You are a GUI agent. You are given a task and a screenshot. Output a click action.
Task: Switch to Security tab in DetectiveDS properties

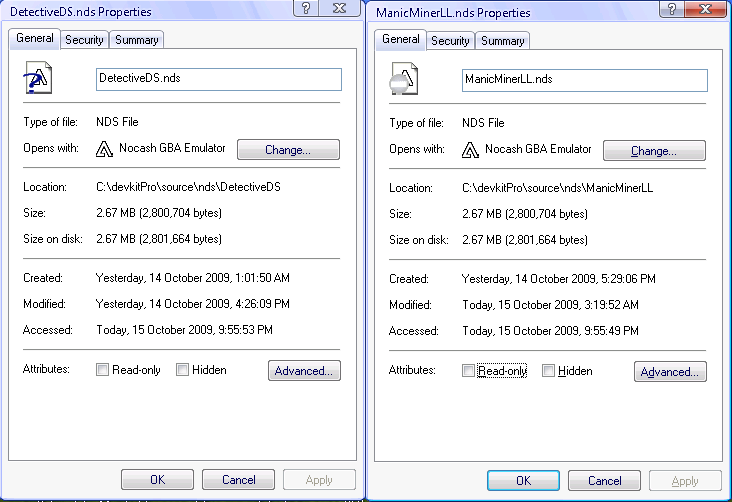click(84, 40)
